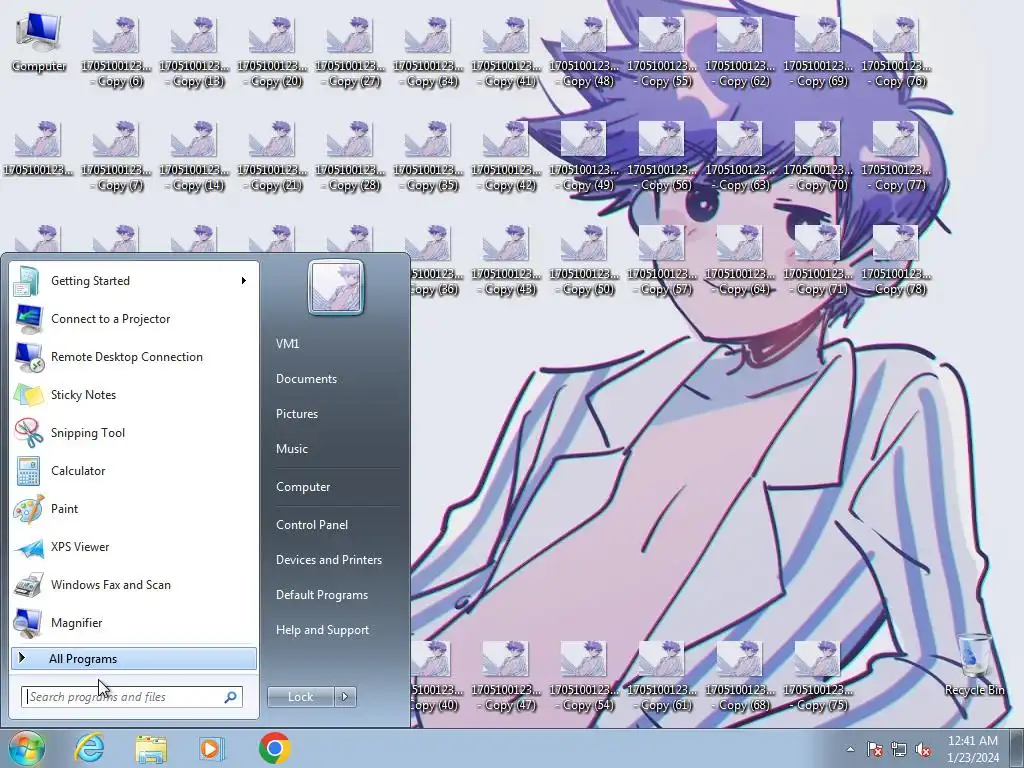Open Devices and Printers
Screen dimensions: 1024x768
[x=329, y=560]
